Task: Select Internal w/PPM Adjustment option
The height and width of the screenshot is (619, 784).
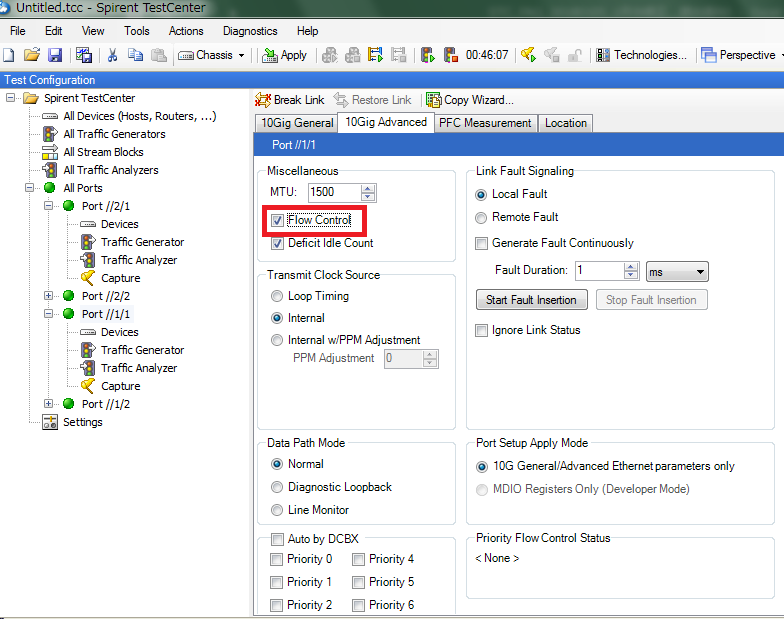Action: (x=276, y=340)
